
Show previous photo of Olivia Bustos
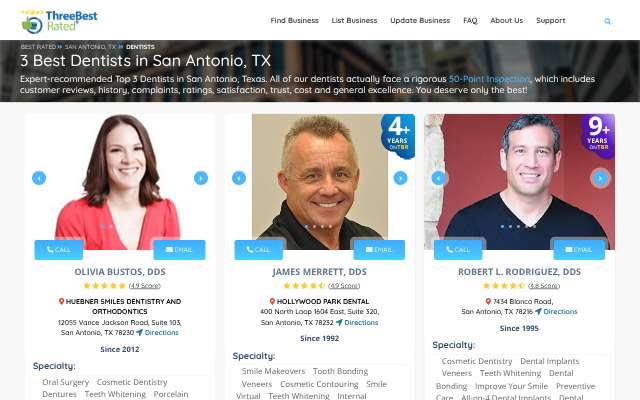tap(39, 178)
